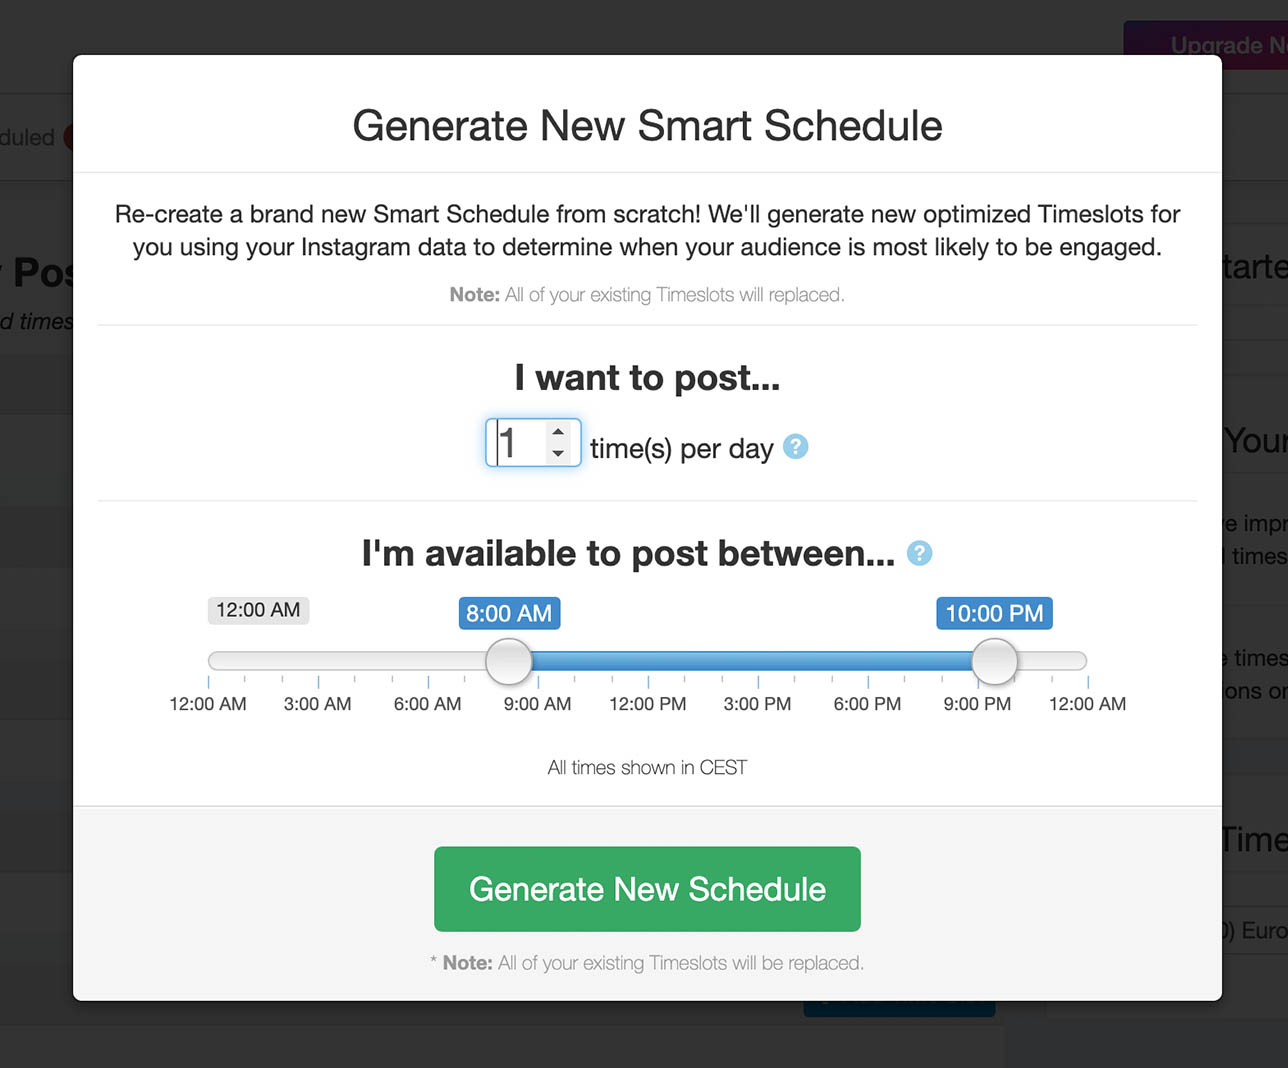Click the 6:00 AM label under slider
The height and width of the screenshot is (1068, 1288).
pos(427,704)
